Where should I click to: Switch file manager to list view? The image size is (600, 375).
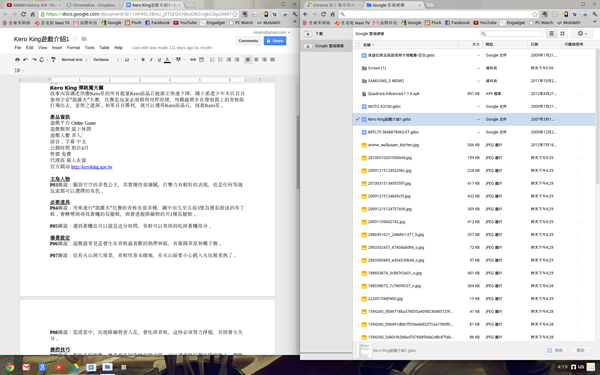[551, 34]
